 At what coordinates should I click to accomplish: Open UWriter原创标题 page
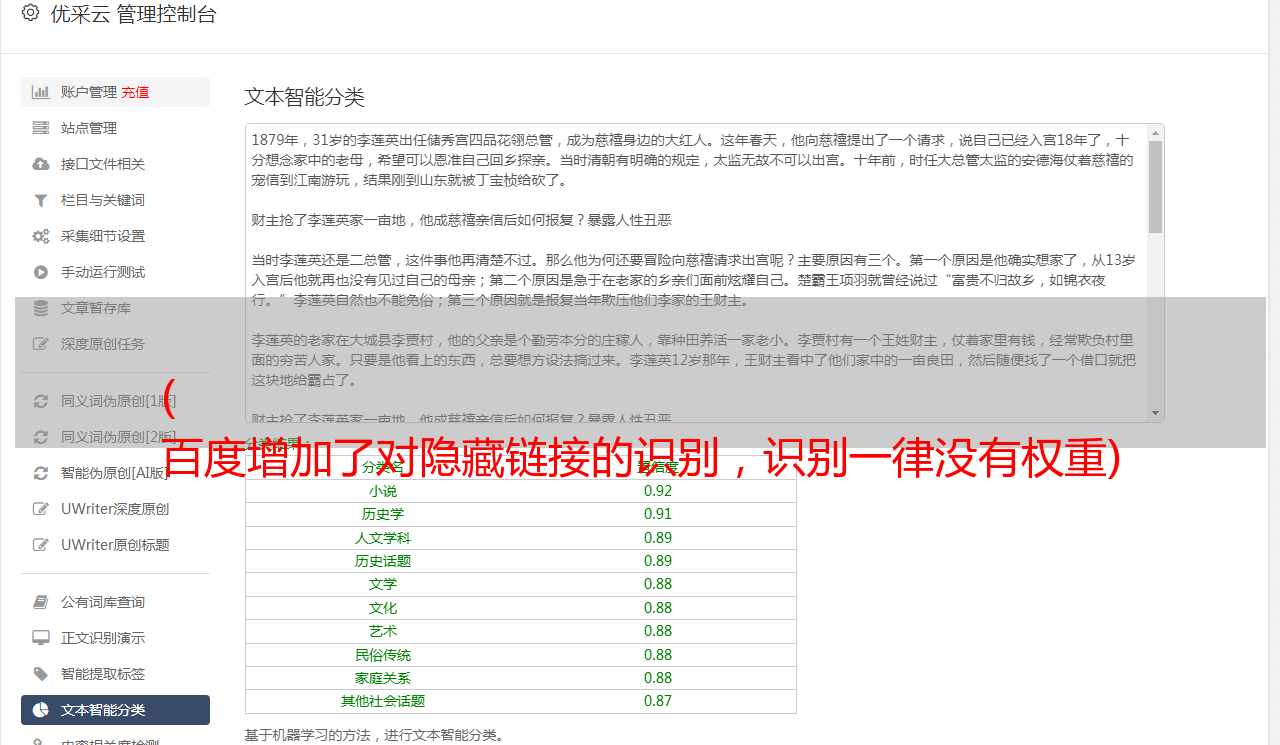click(x=115, y=545)
